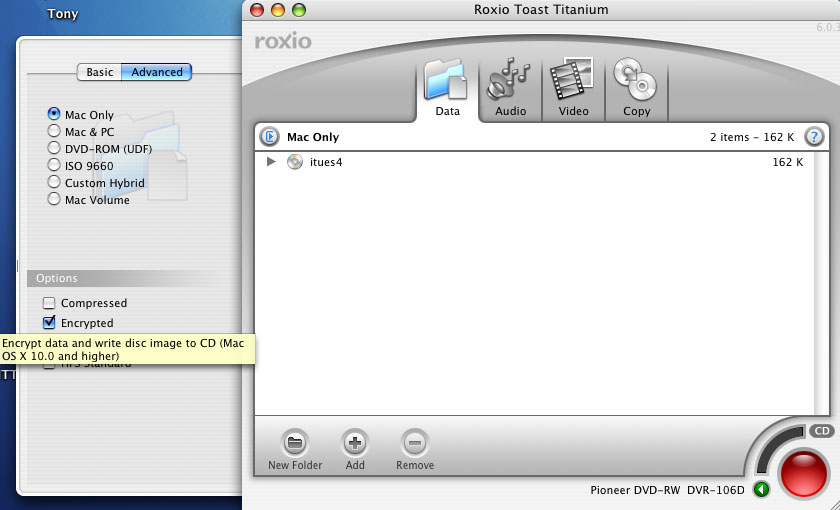This screenshot has height=510, width=840.
Task: Click the Mac Only format heading
Action: pos(313,137)
